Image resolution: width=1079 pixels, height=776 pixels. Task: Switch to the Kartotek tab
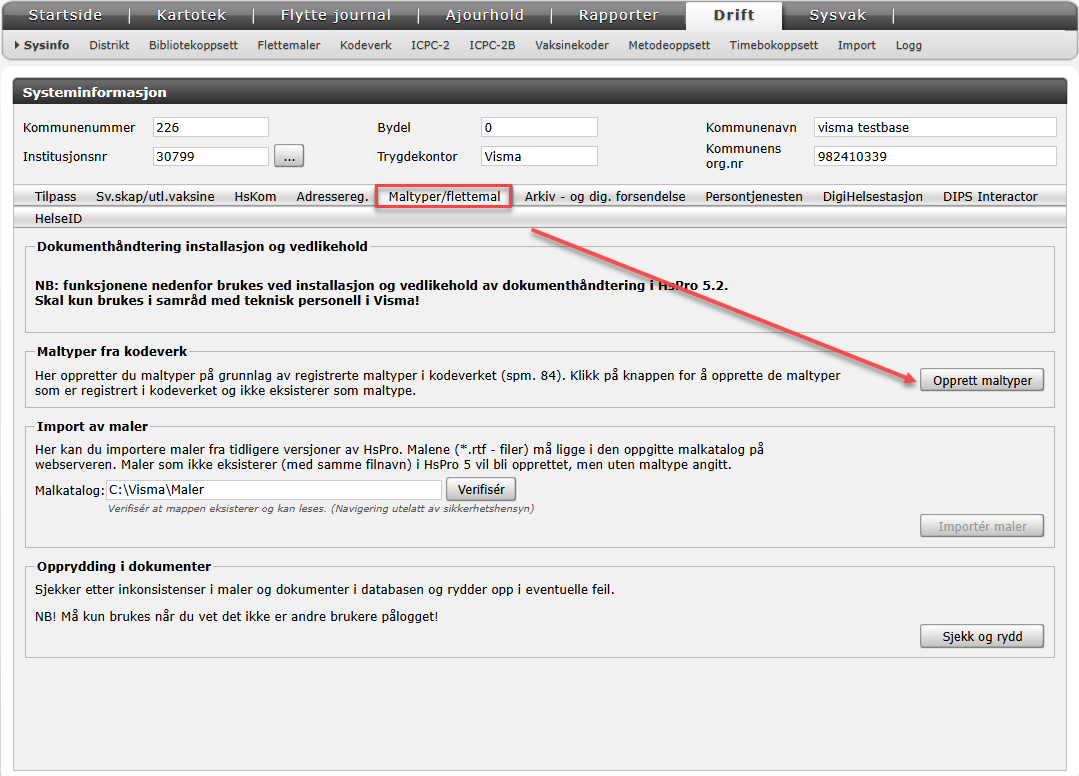[191, 15]
